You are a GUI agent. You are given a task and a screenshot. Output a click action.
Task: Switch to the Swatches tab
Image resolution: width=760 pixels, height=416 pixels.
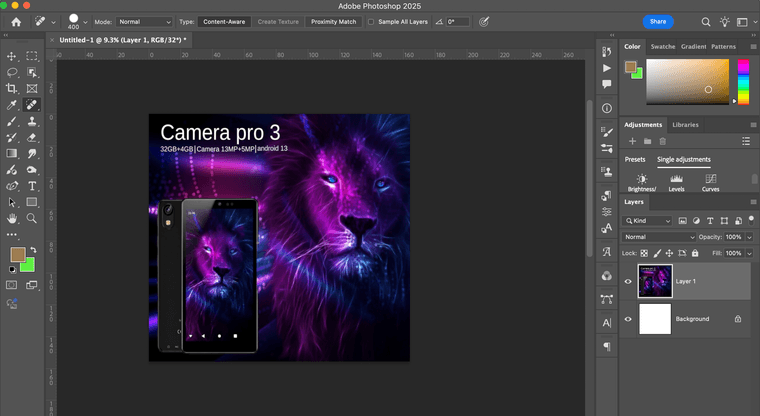coord(663,47)
